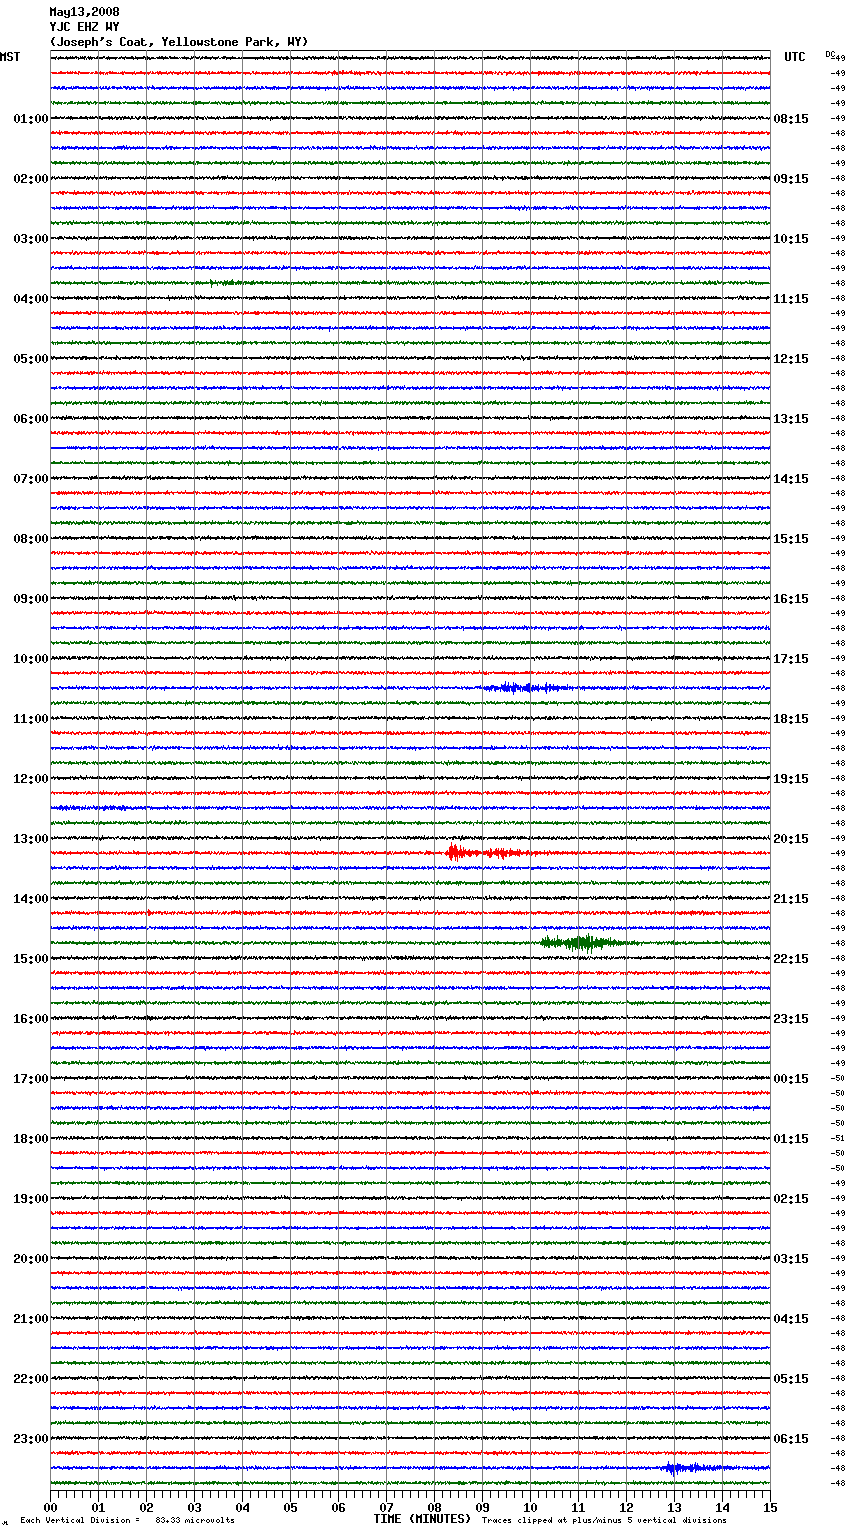Select the 20:00 MST time label
Screen dimensions: 850x1534
[31, 1259]
